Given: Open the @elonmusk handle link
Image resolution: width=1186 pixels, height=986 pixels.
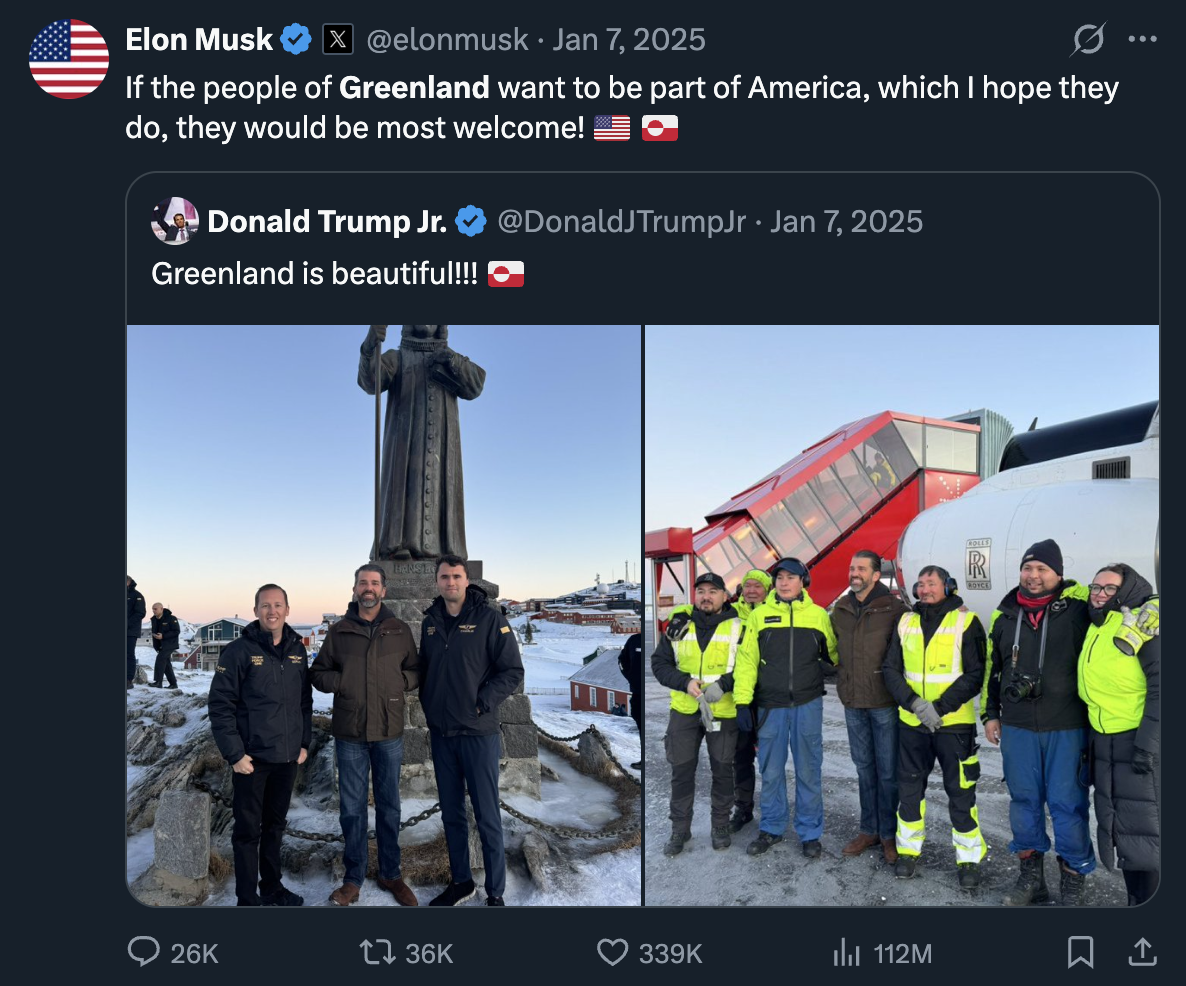Looking at the screenshot, I should pyautogui.click(x=446, y=40).
